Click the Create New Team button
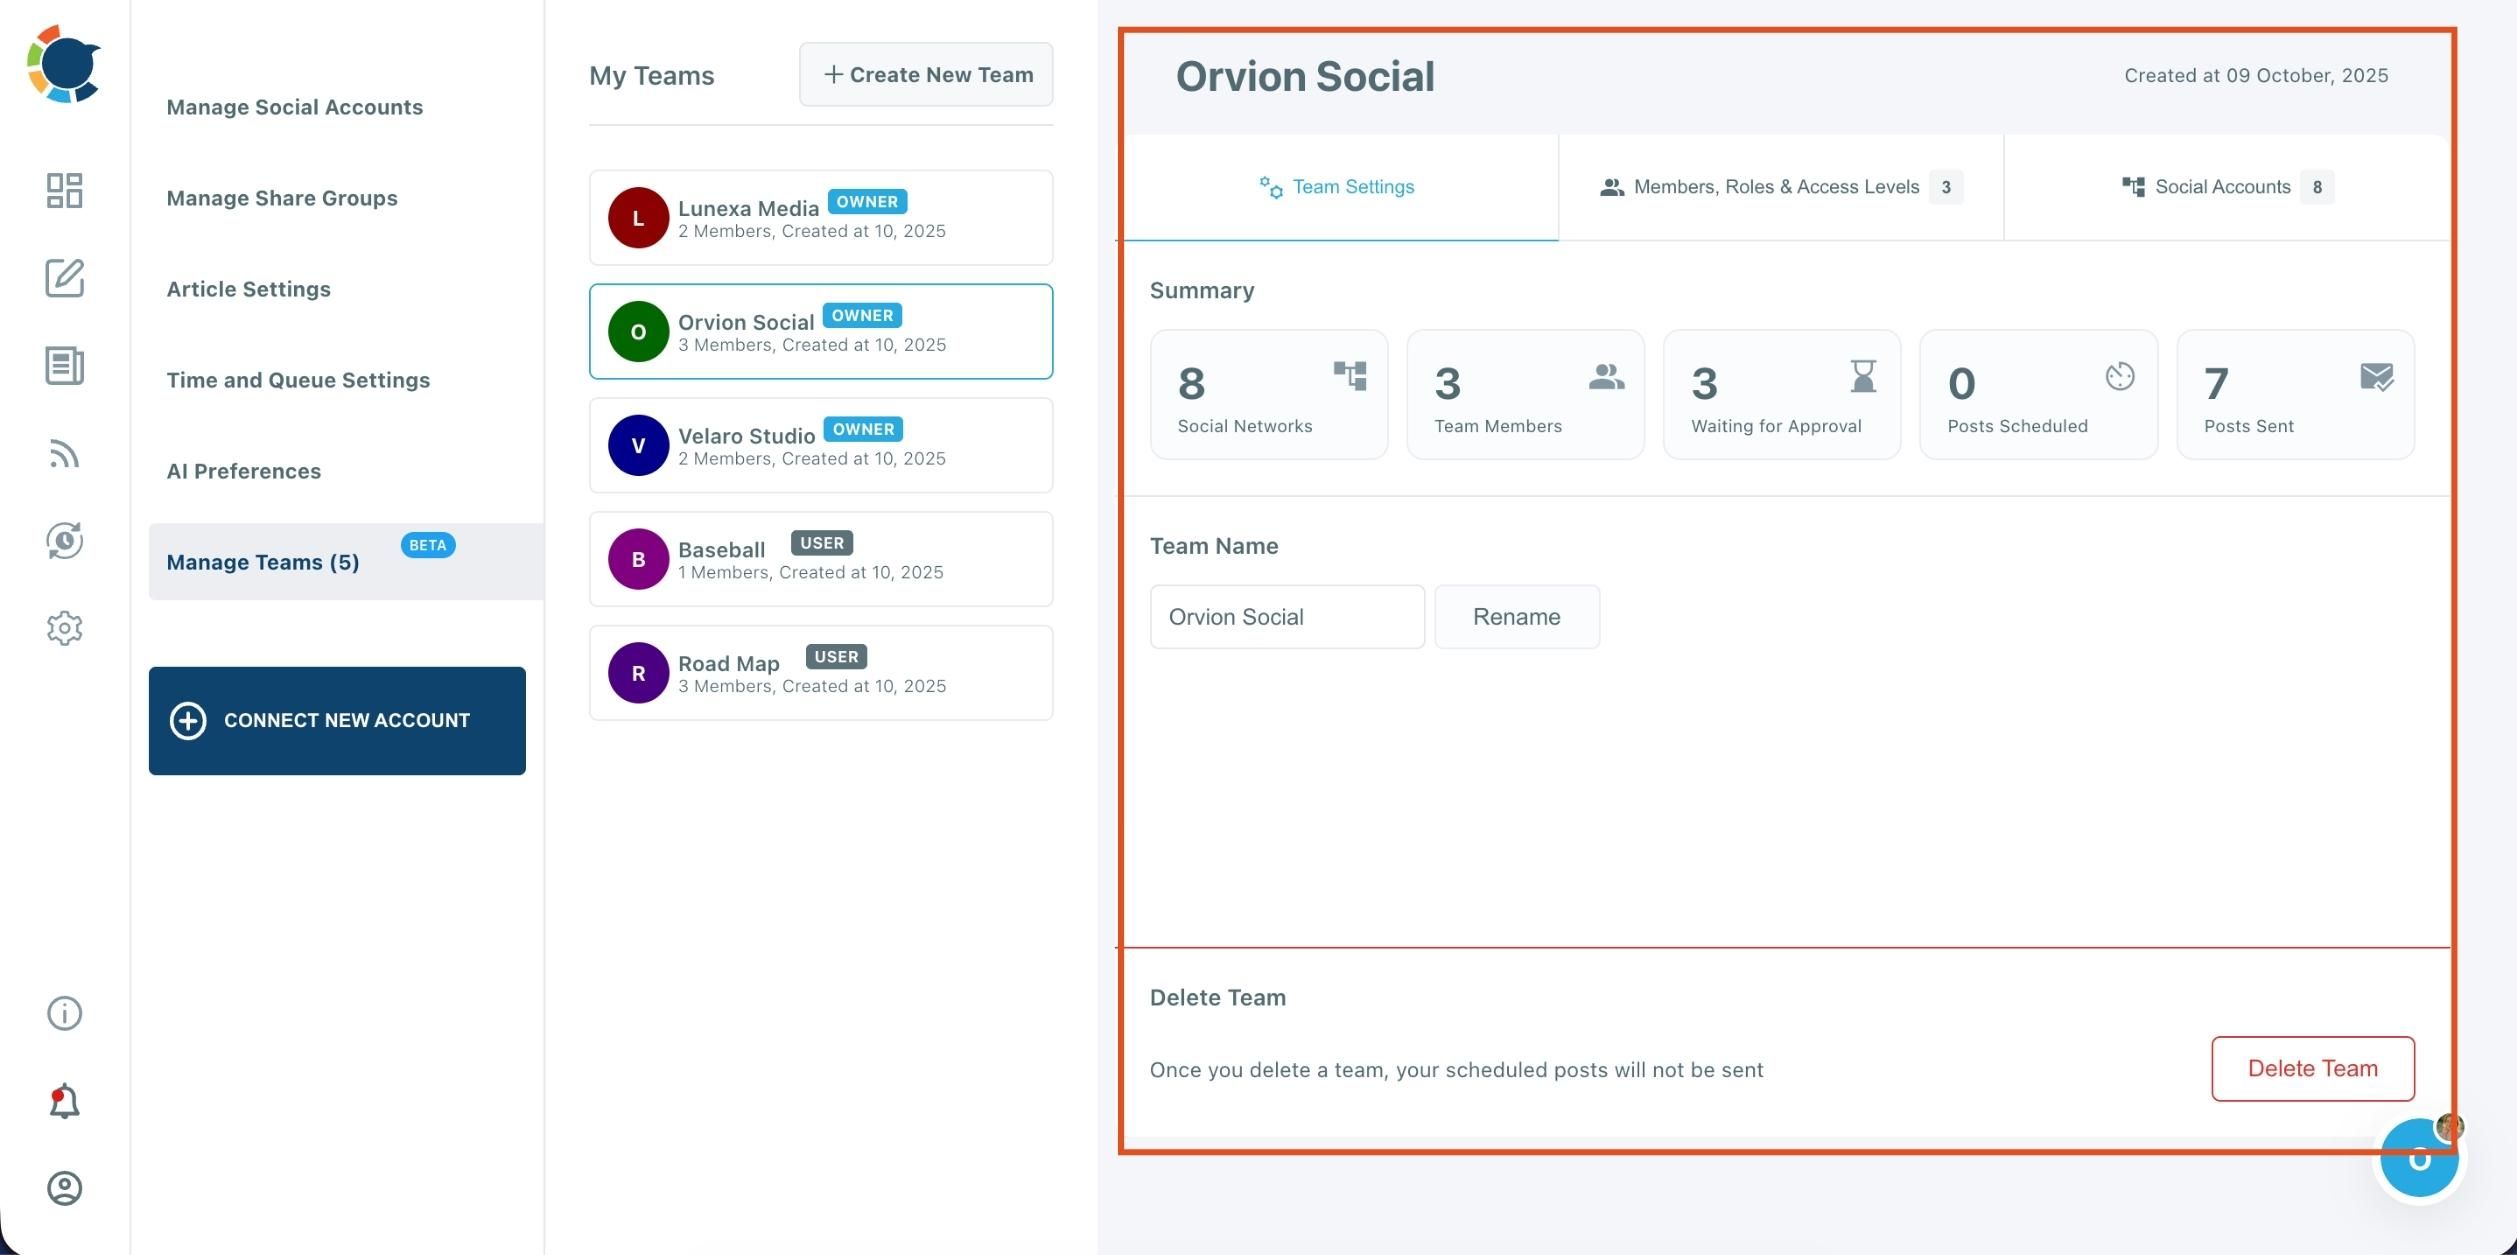 [x=925, y=74]
